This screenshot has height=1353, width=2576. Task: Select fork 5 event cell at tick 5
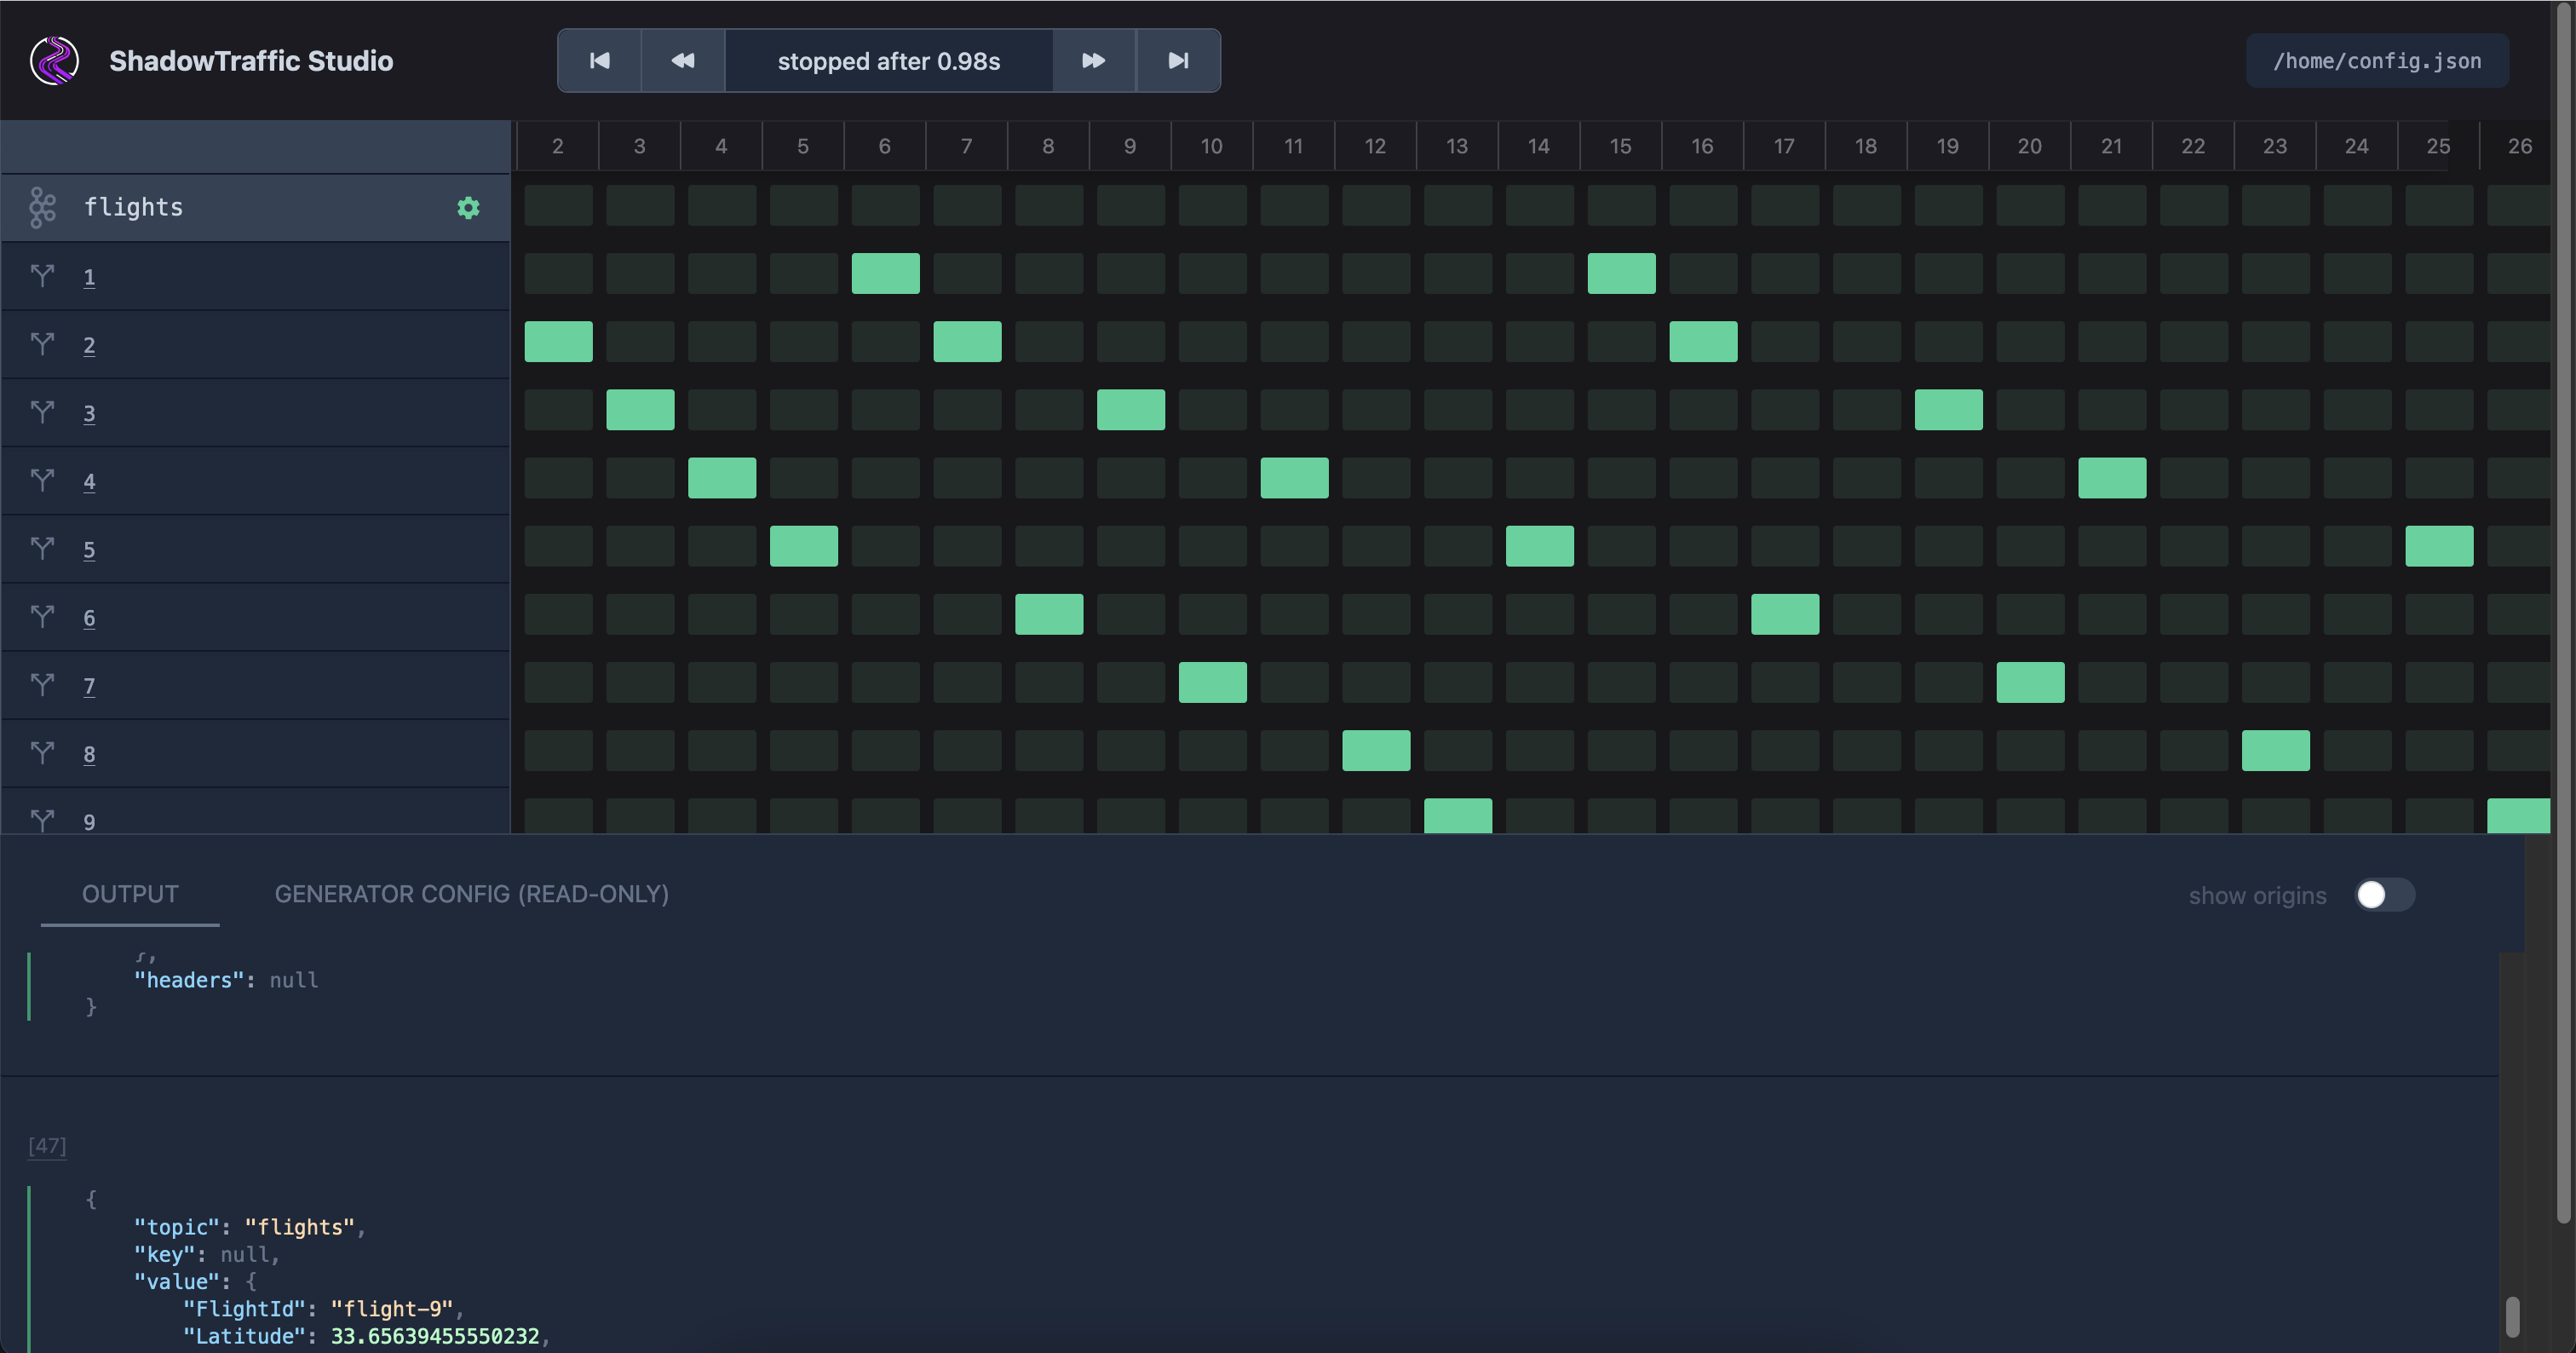coord(804,546)
